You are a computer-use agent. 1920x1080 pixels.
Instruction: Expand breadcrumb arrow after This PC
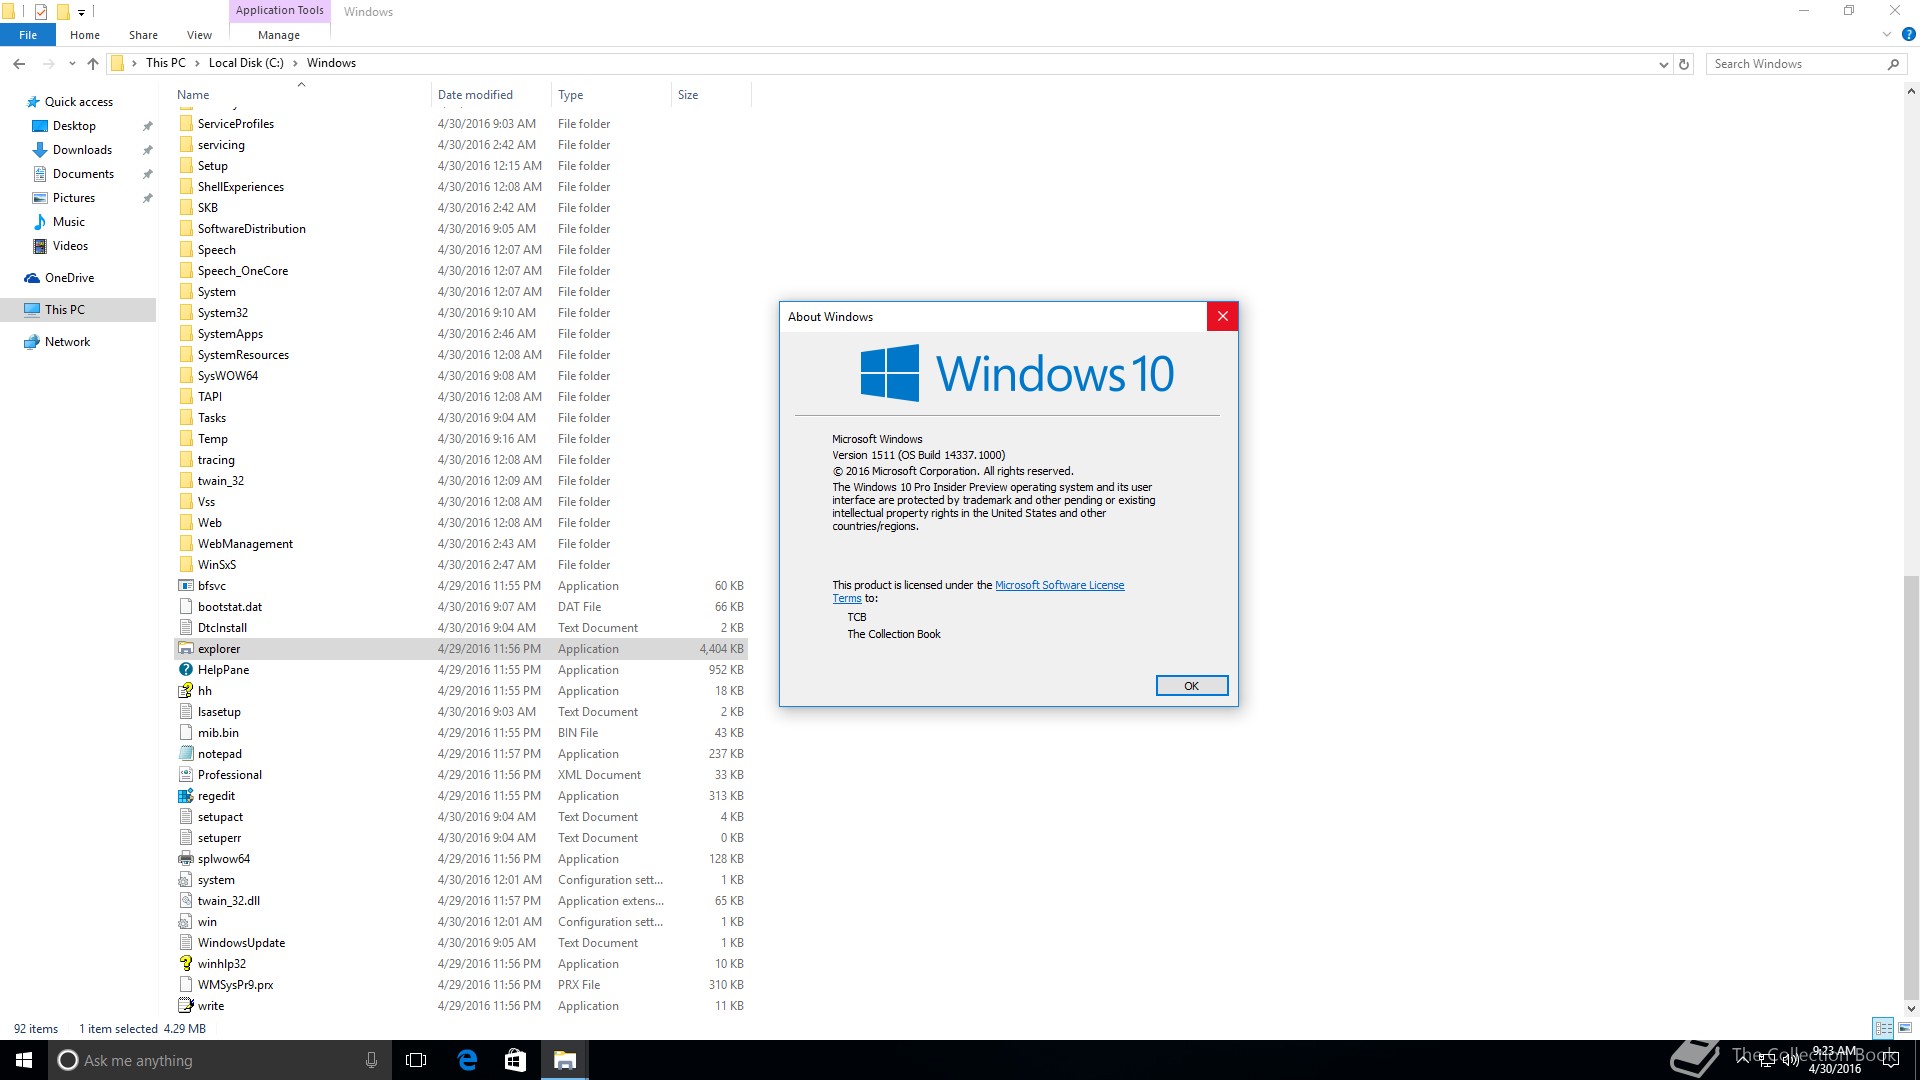coord(197,63)
